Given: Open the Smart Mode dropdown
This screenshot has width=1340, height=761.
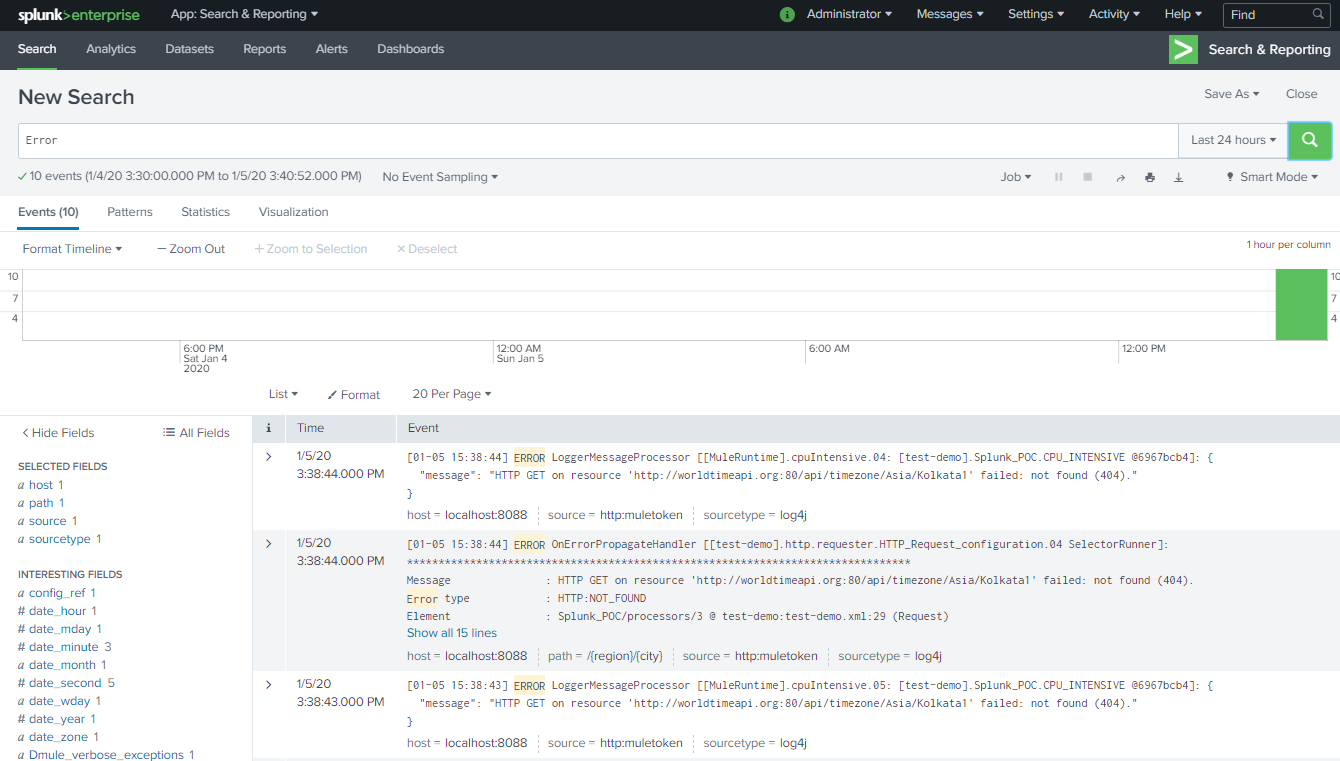Looking at the screenshot, I should [x=1272, y=177].
